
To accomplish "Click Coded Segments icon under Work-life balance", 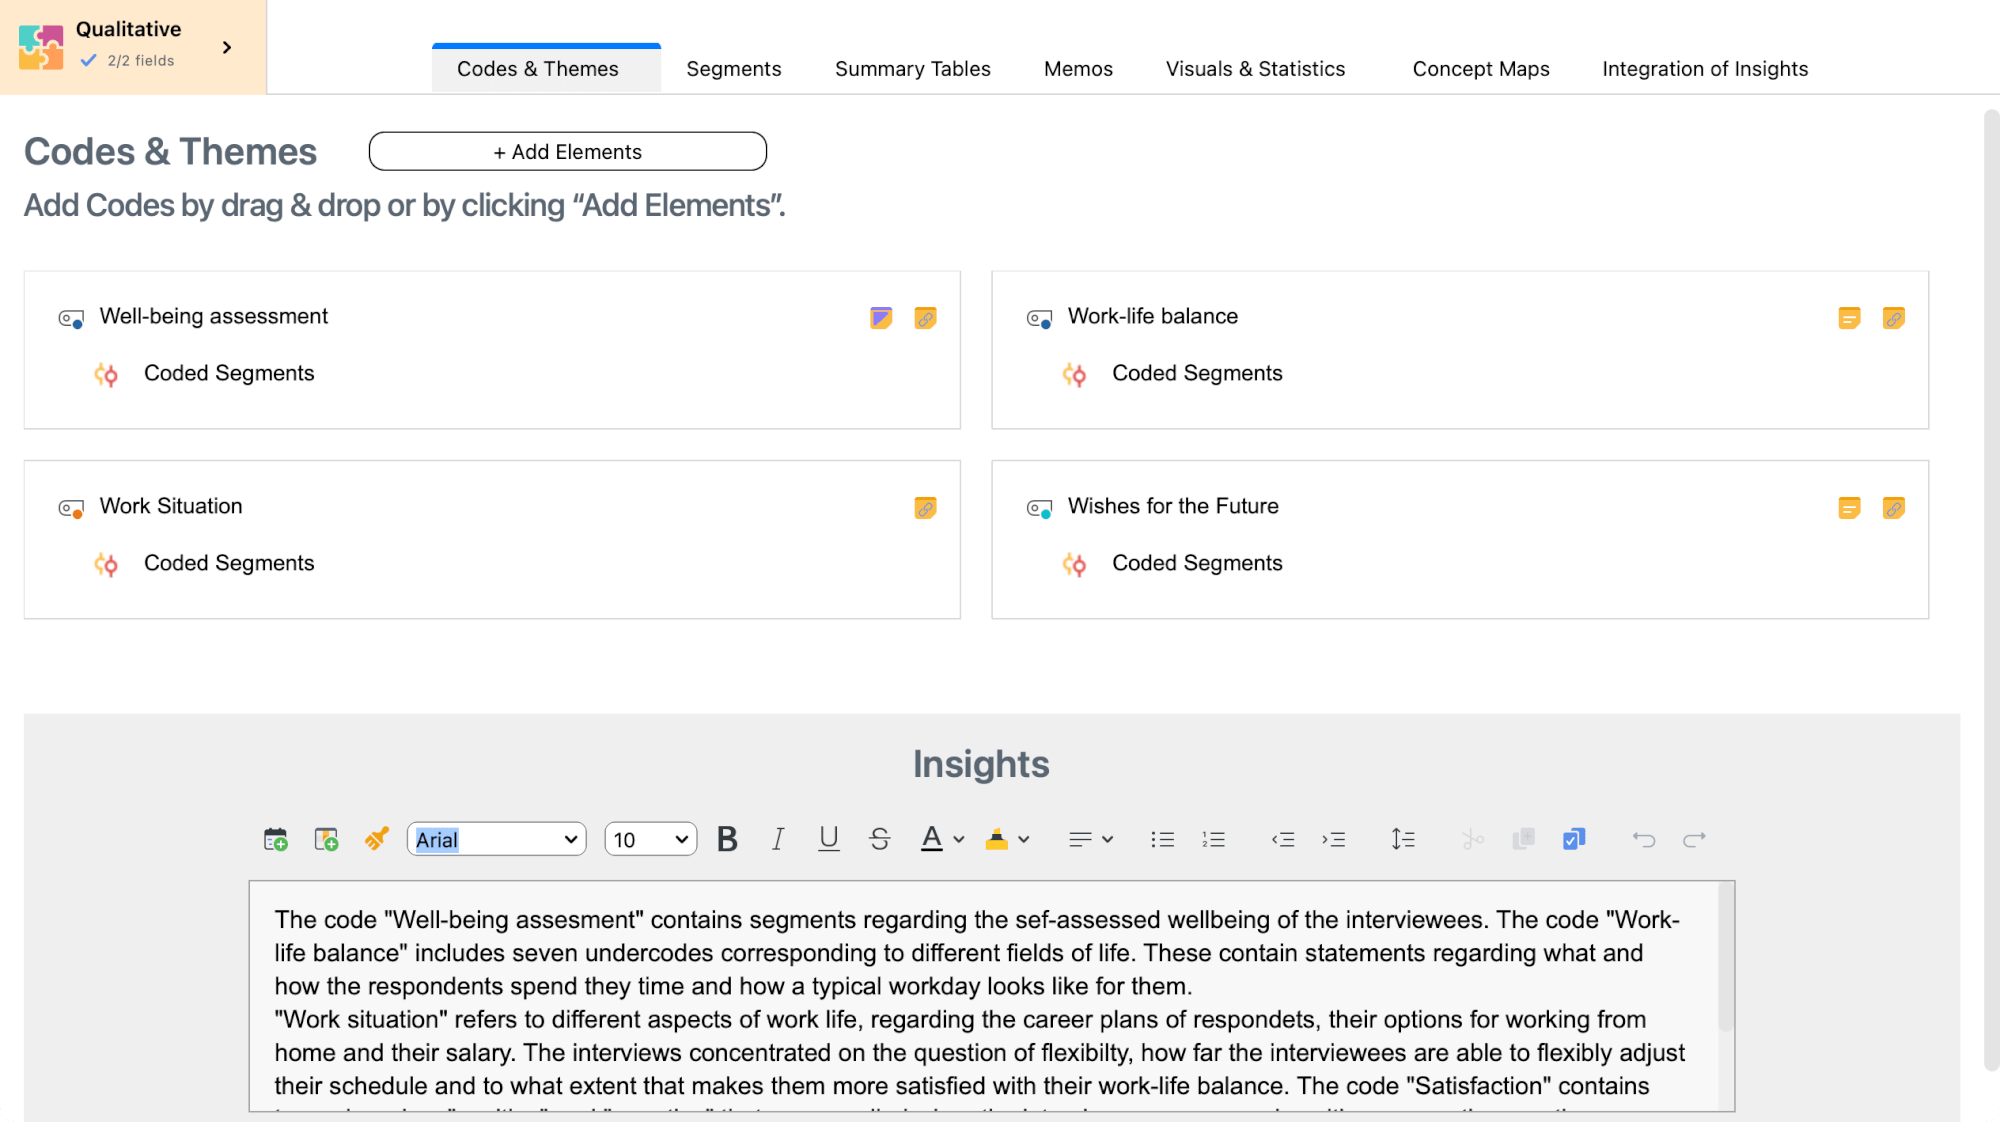I will coord(1074,375).
